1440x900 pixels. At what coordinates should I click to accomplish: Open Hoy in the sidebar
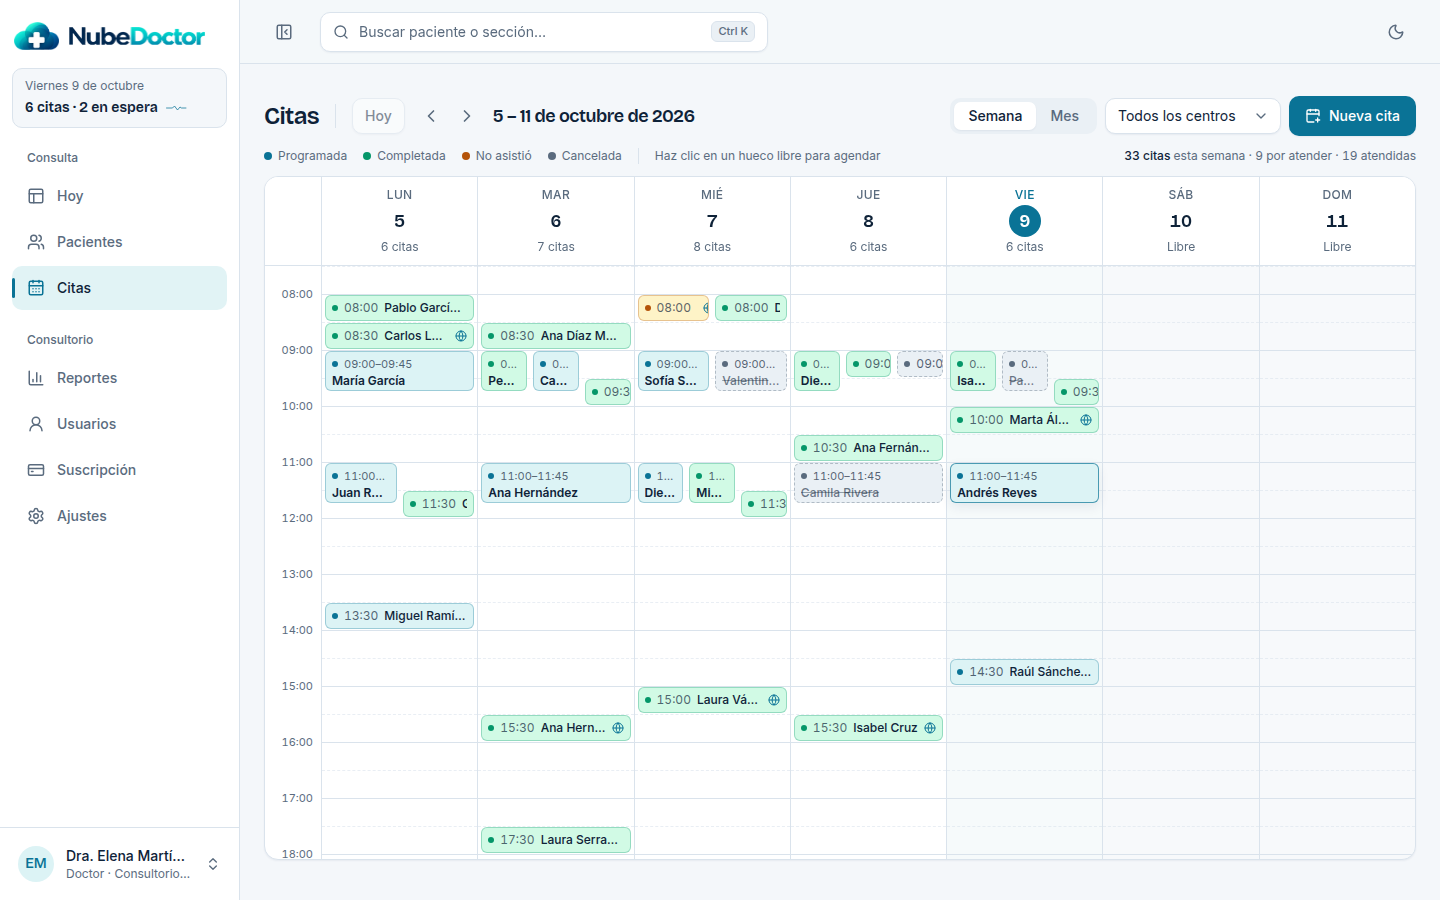(119, 196)
